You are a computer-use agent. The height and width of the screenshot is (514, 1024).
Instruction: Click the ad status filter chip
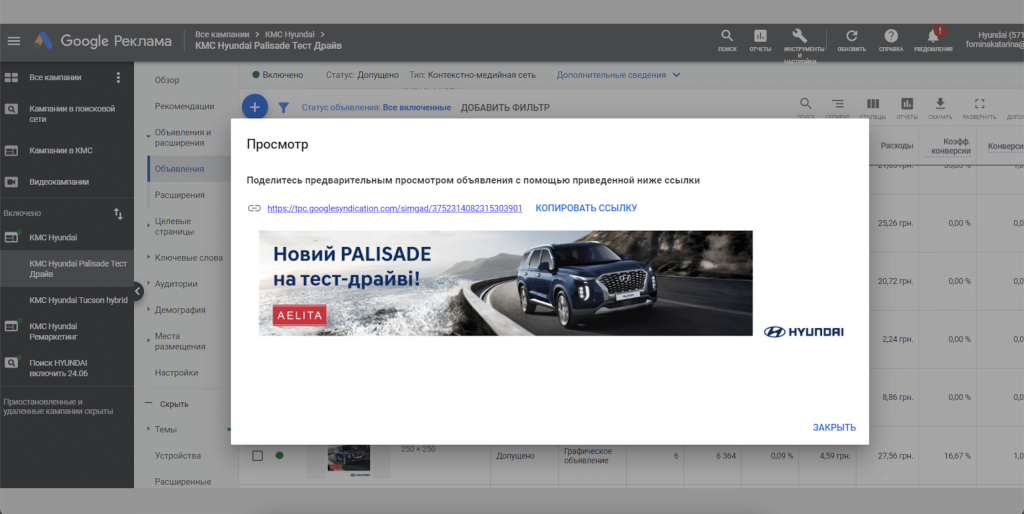376,107
